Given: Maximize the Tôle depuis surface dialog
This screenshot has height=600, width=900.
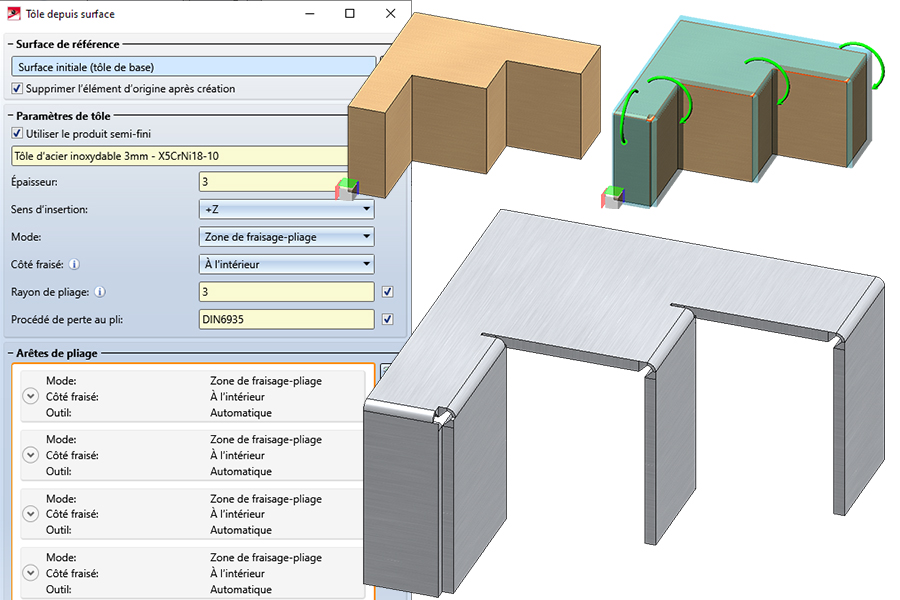Looking at the screenshot, I should click(x=349, y=14).
